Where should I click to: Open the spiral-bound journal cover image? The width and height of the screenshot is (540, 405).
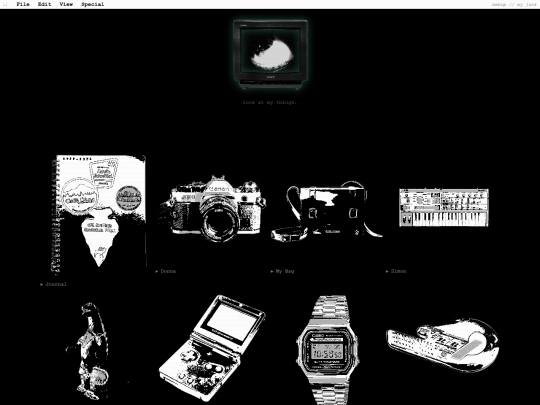98,214
